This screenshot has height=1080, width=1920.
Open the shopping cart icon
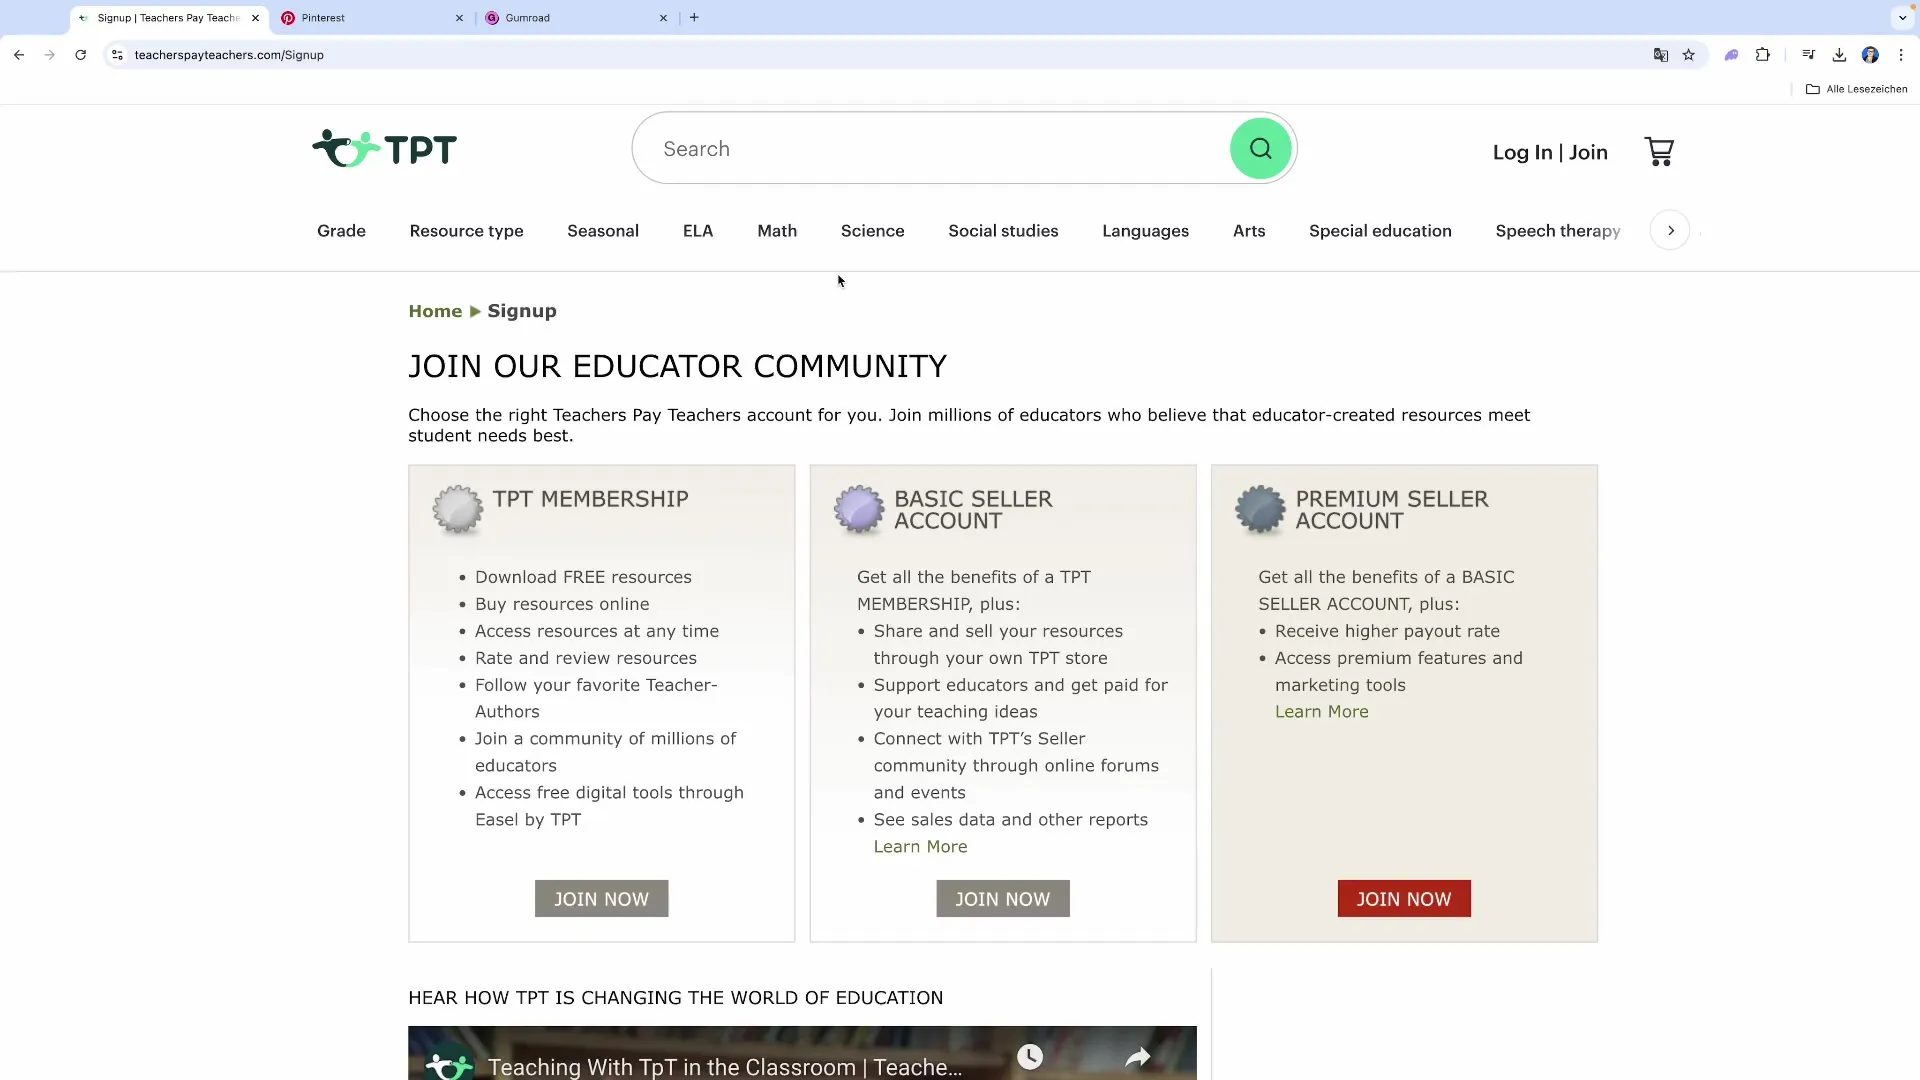(x=1659, y=152)
